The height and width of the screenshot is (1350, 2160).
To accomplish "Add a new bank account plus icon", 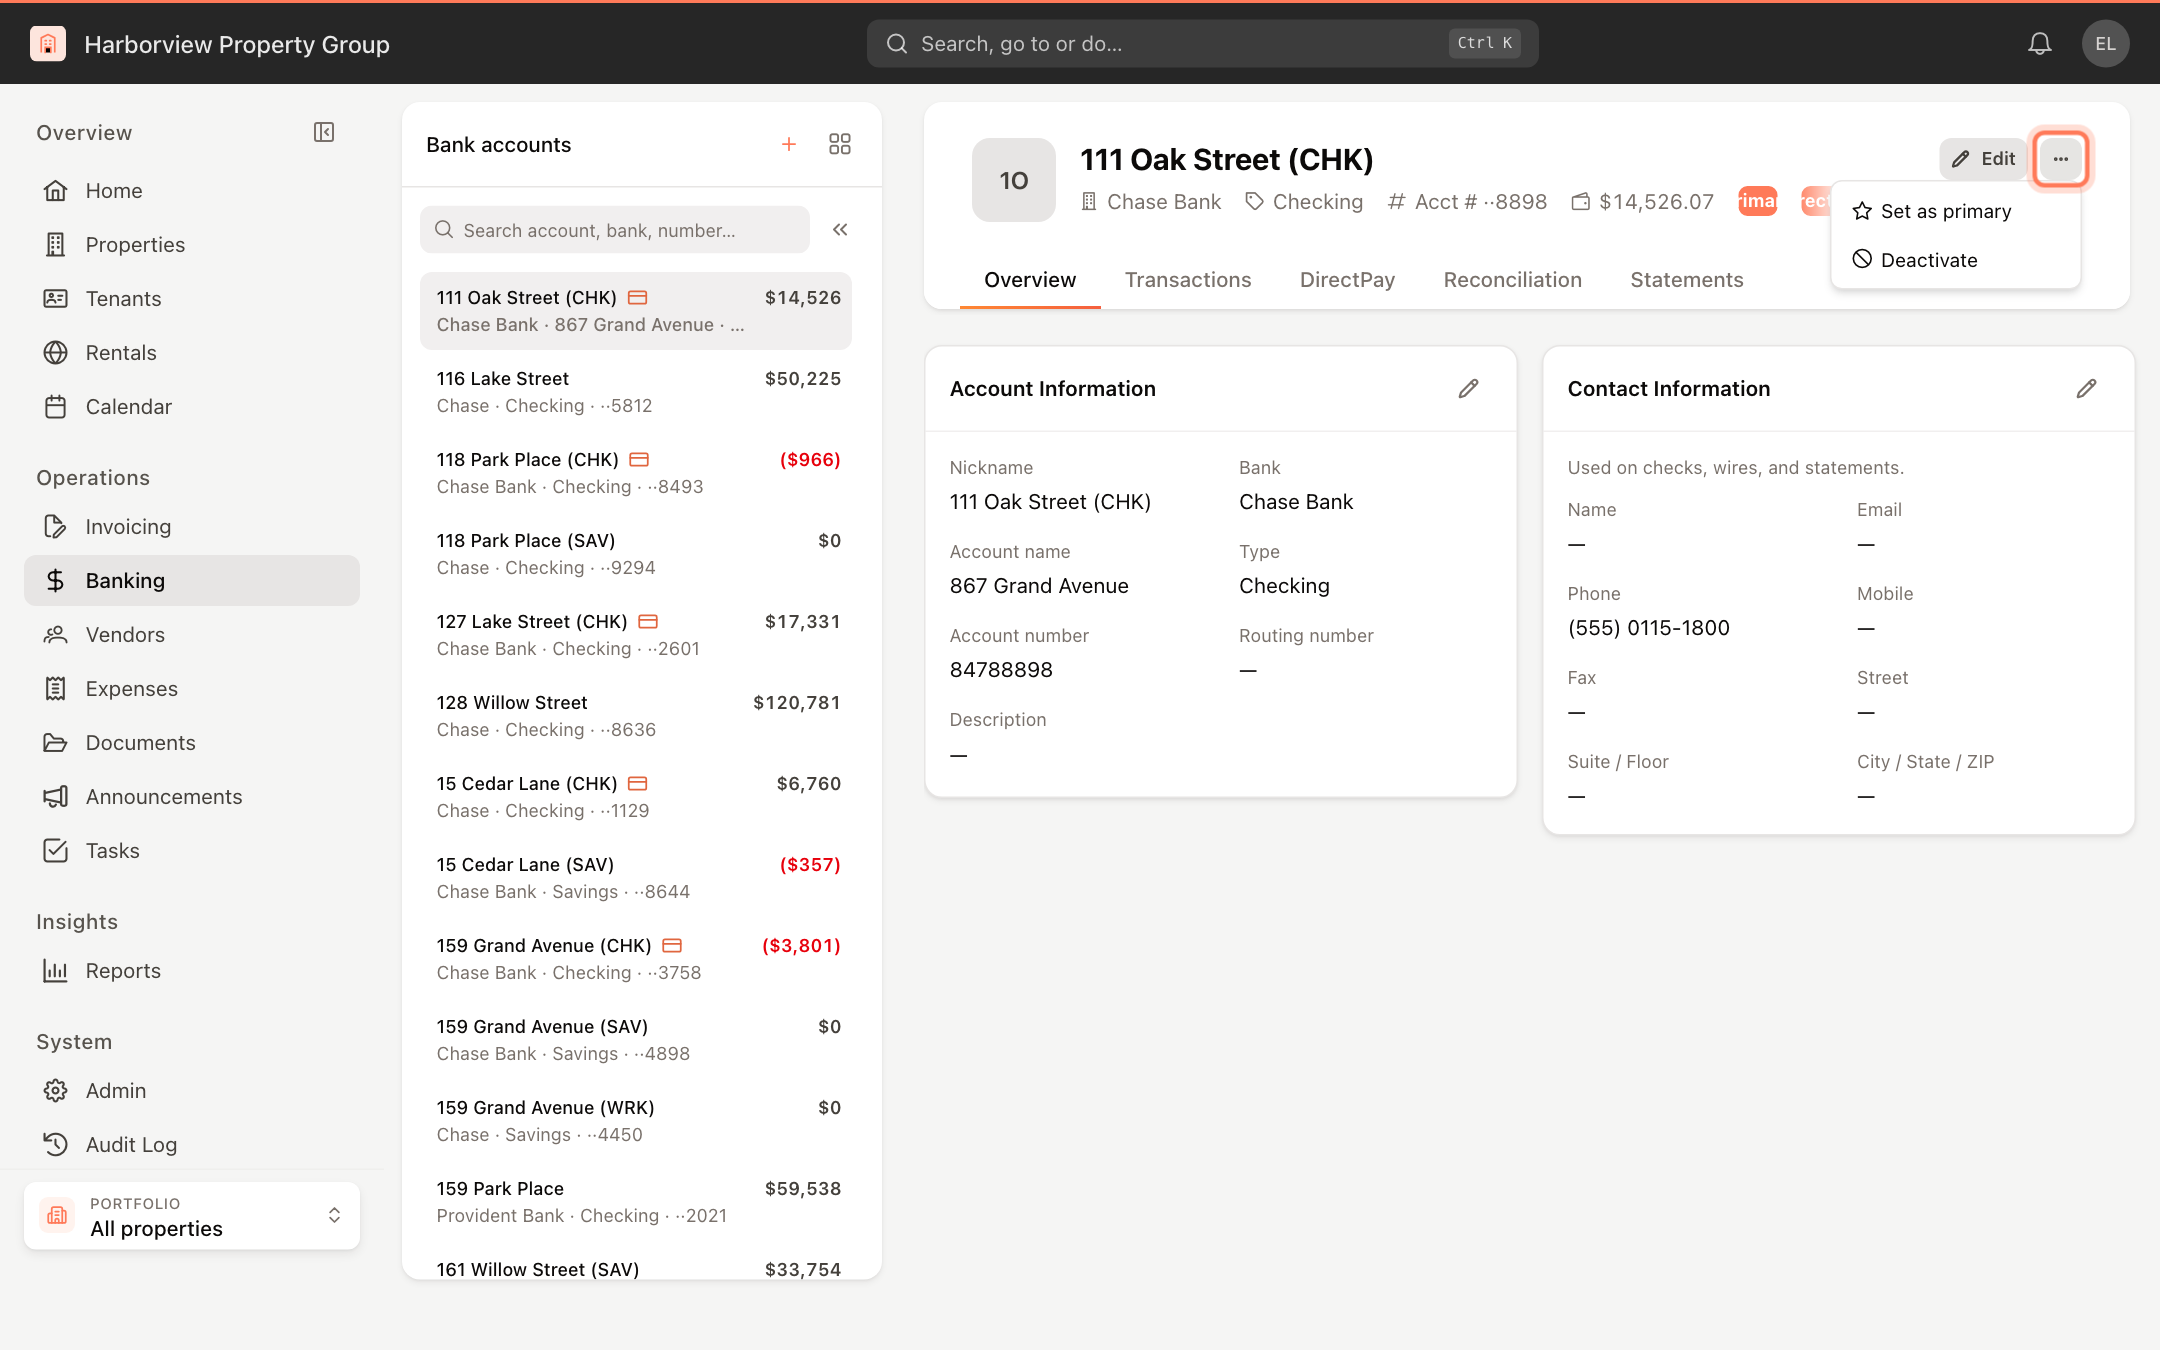I will point(789,145).
